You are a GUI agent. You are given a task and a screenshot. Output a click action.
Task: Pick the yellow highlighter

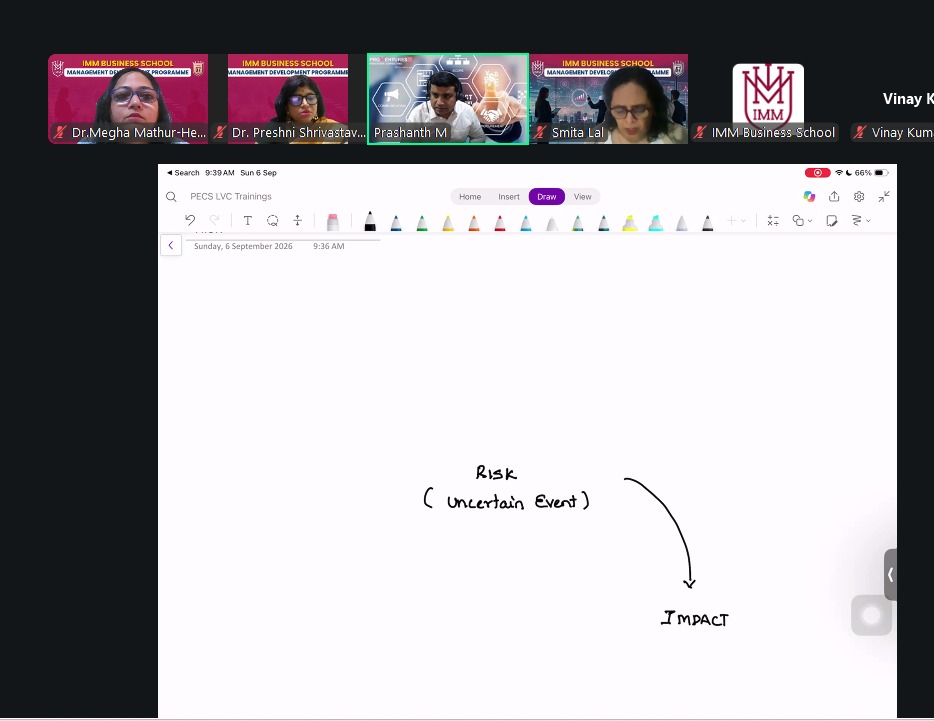(x=630, y=223)
